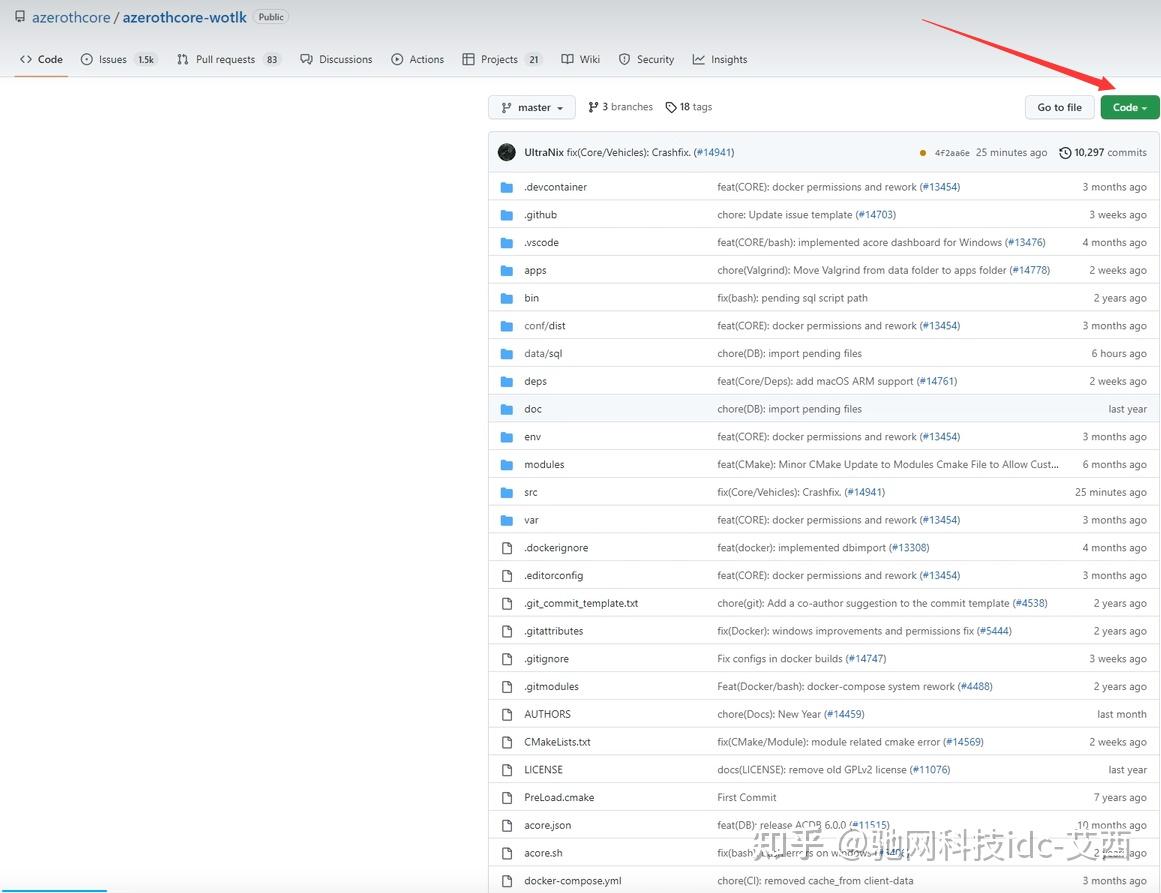The image size is (1161, 893).
Task: Open the Insights tab
Action: click(x=720, y=59)
